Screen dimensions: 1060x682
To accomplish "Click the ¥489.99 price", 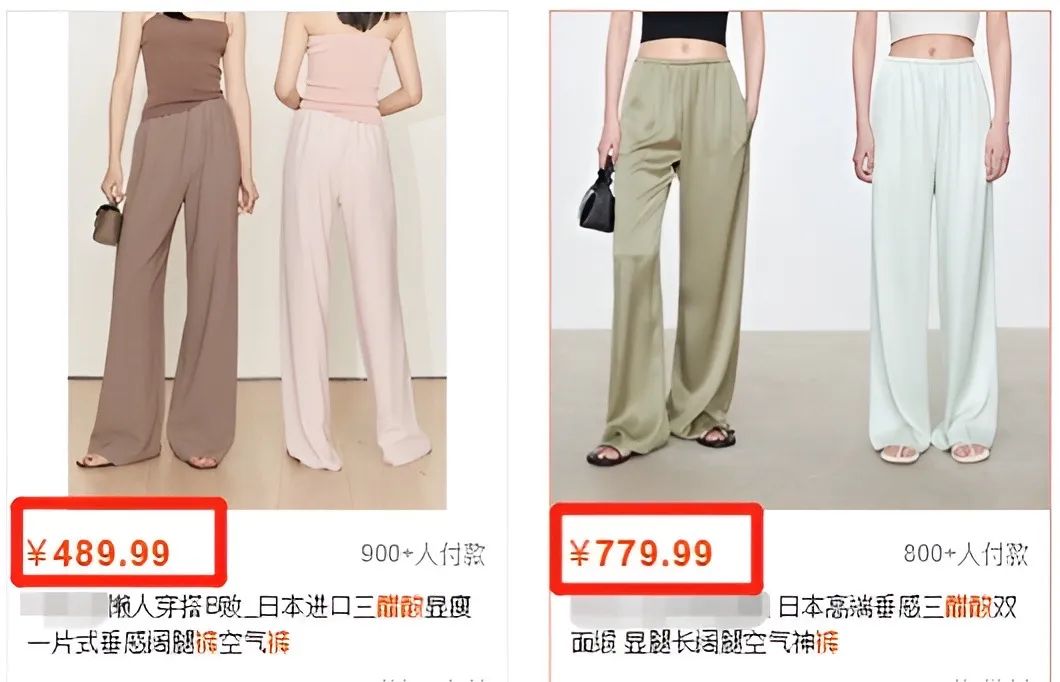I will point(99,554).
